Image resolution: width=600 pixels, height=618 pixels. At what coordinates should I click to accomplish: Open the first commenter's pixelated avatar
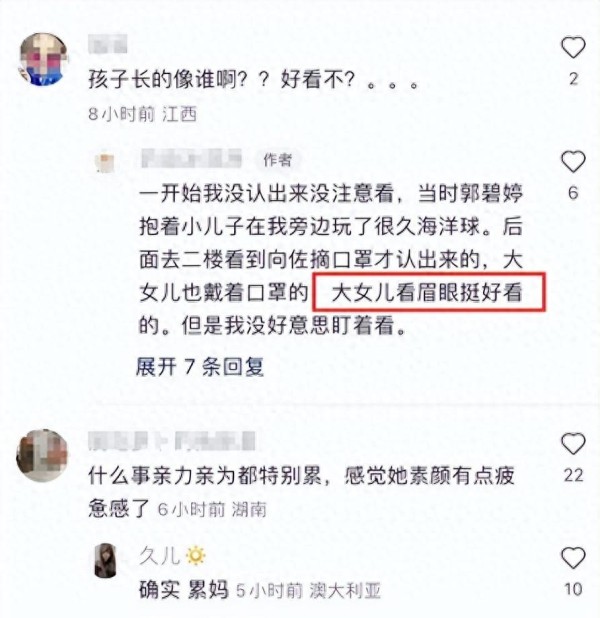(x=43, y=59)
